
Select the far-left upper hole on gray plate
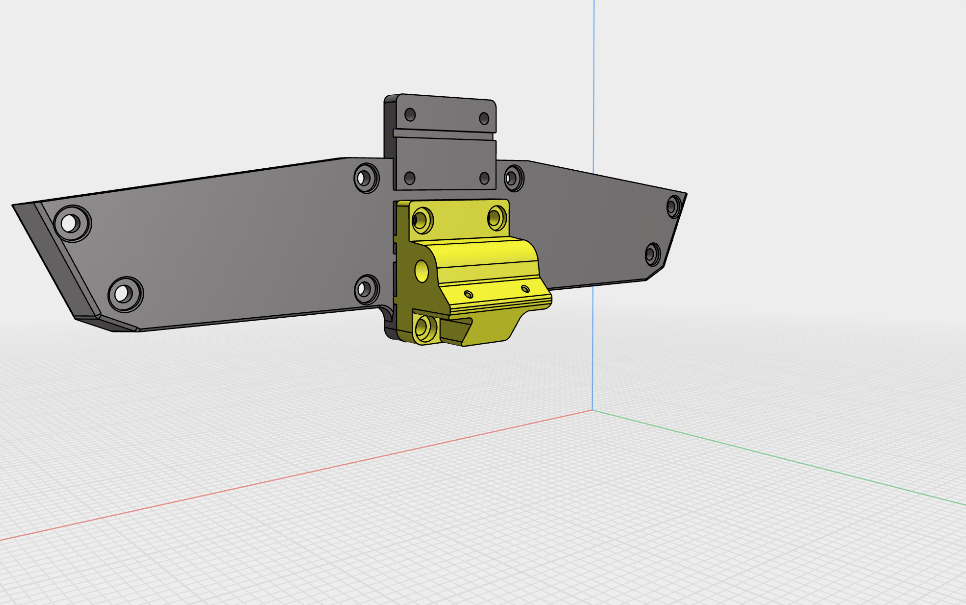(x=71, y=223)
